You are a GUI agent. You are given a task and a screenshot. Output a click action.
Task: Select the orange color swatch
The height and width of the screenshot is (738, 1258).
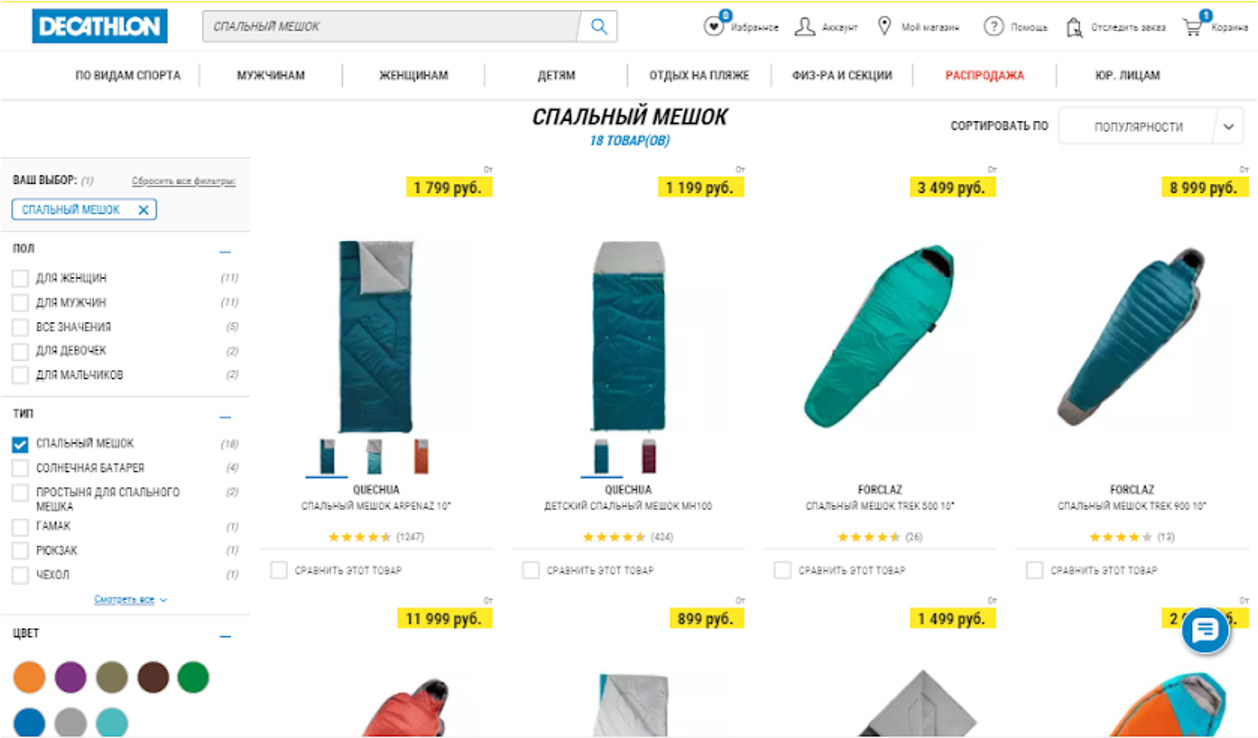click(x=29, y=677)
